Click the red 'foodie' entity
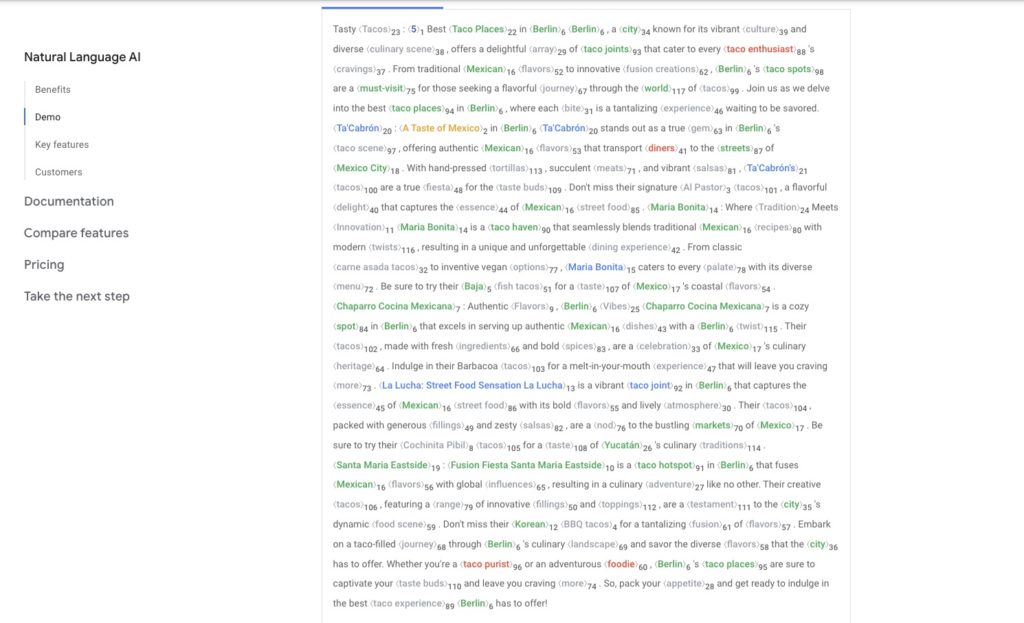The height and width of the screenshot is (623, 1024). click(621, 564)
